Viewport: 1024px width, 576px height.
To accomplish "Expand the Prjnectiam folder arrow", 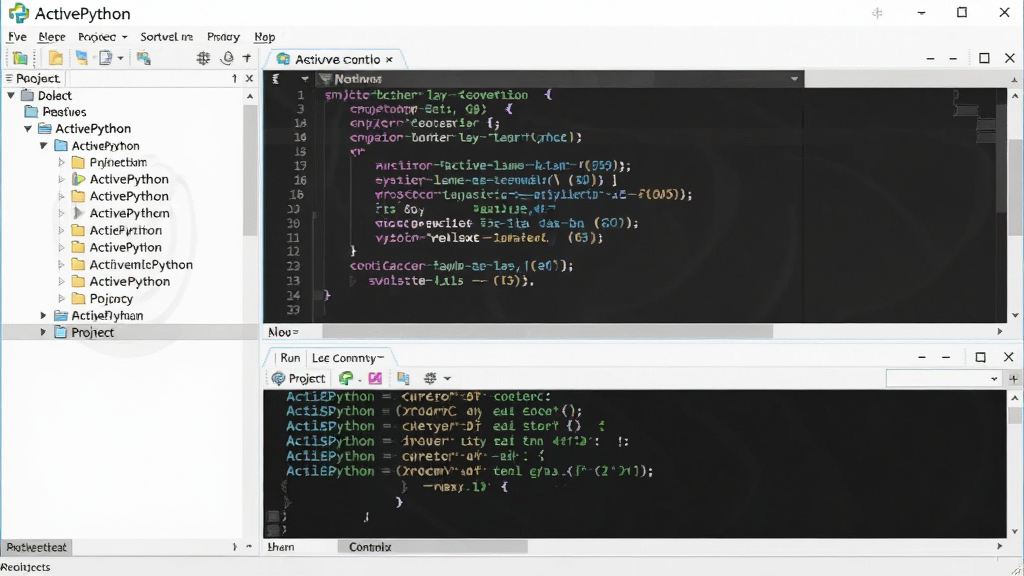I will (61, 162).
